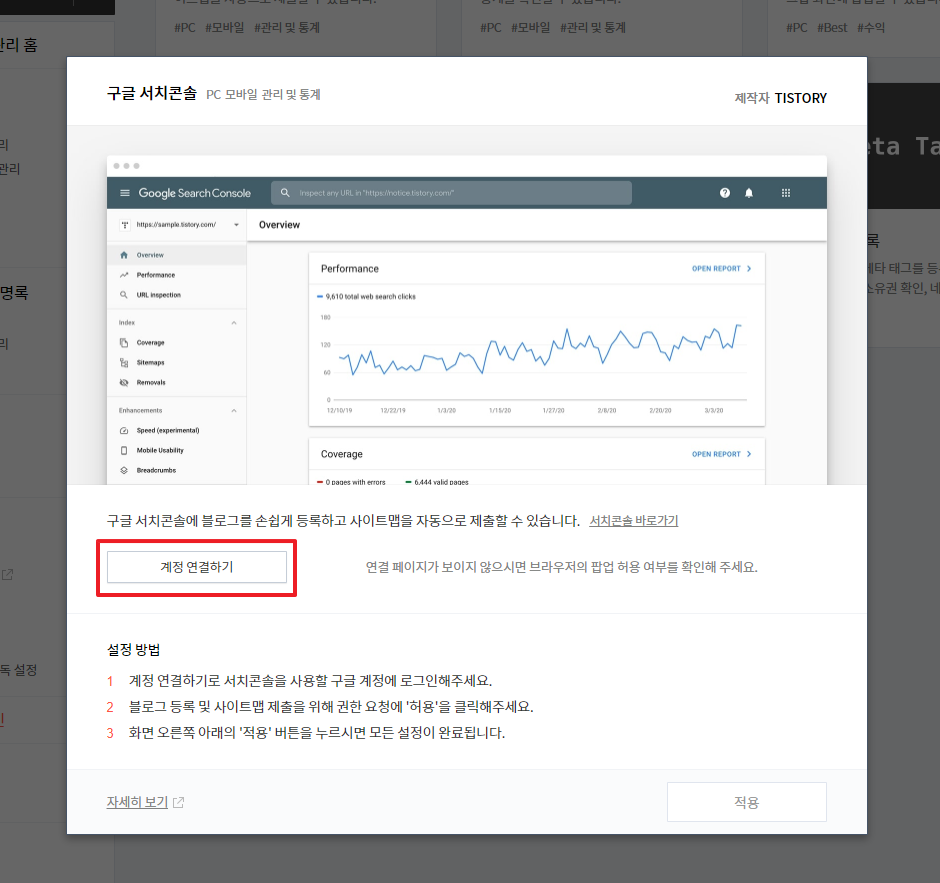Open the Coverage card's OPEN REPORT link
940x883 pixels.
[722, 454]
